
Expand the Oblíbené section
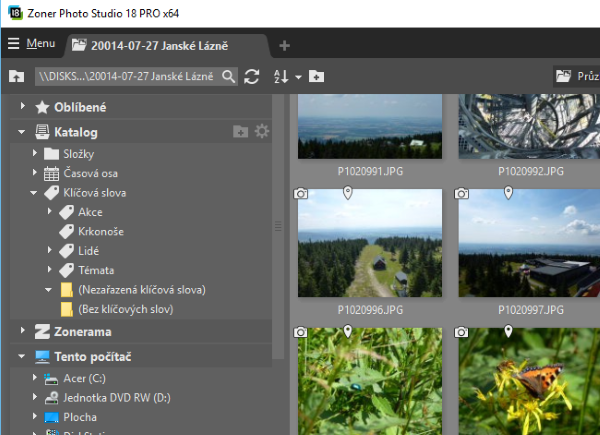[x=23, y=106]
